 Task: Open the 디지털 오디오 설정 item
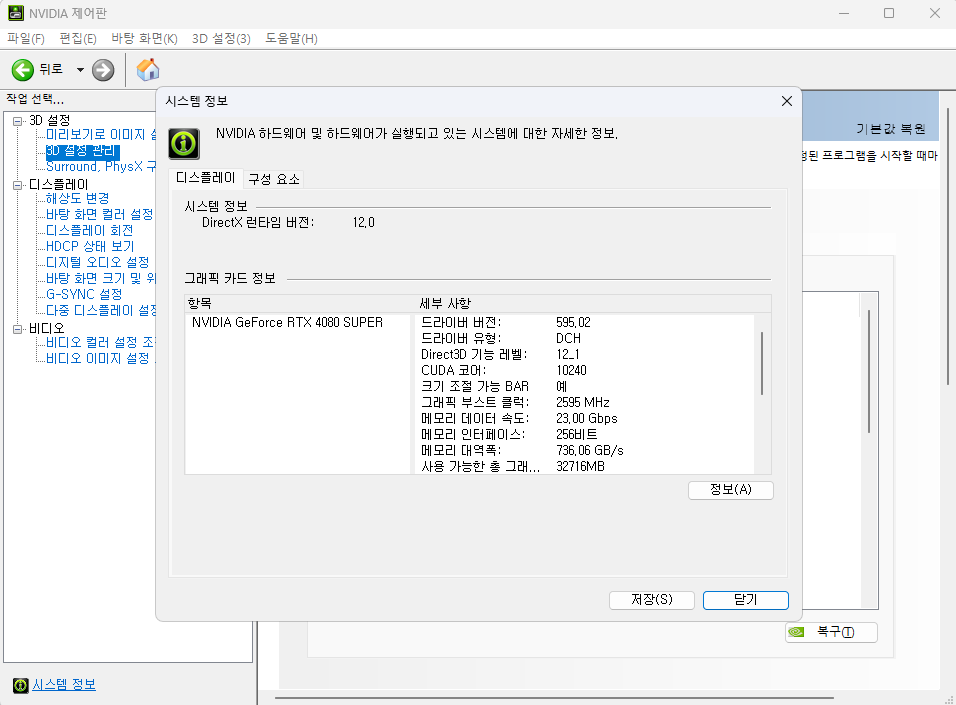point(98,262)
